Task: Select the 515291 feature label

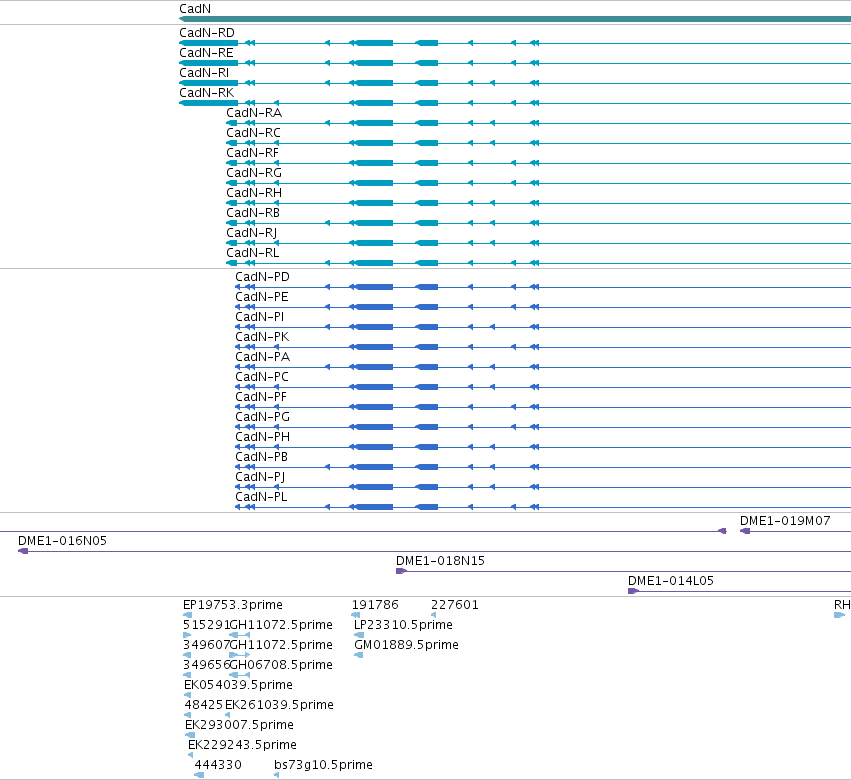Action: coord(206,625)
